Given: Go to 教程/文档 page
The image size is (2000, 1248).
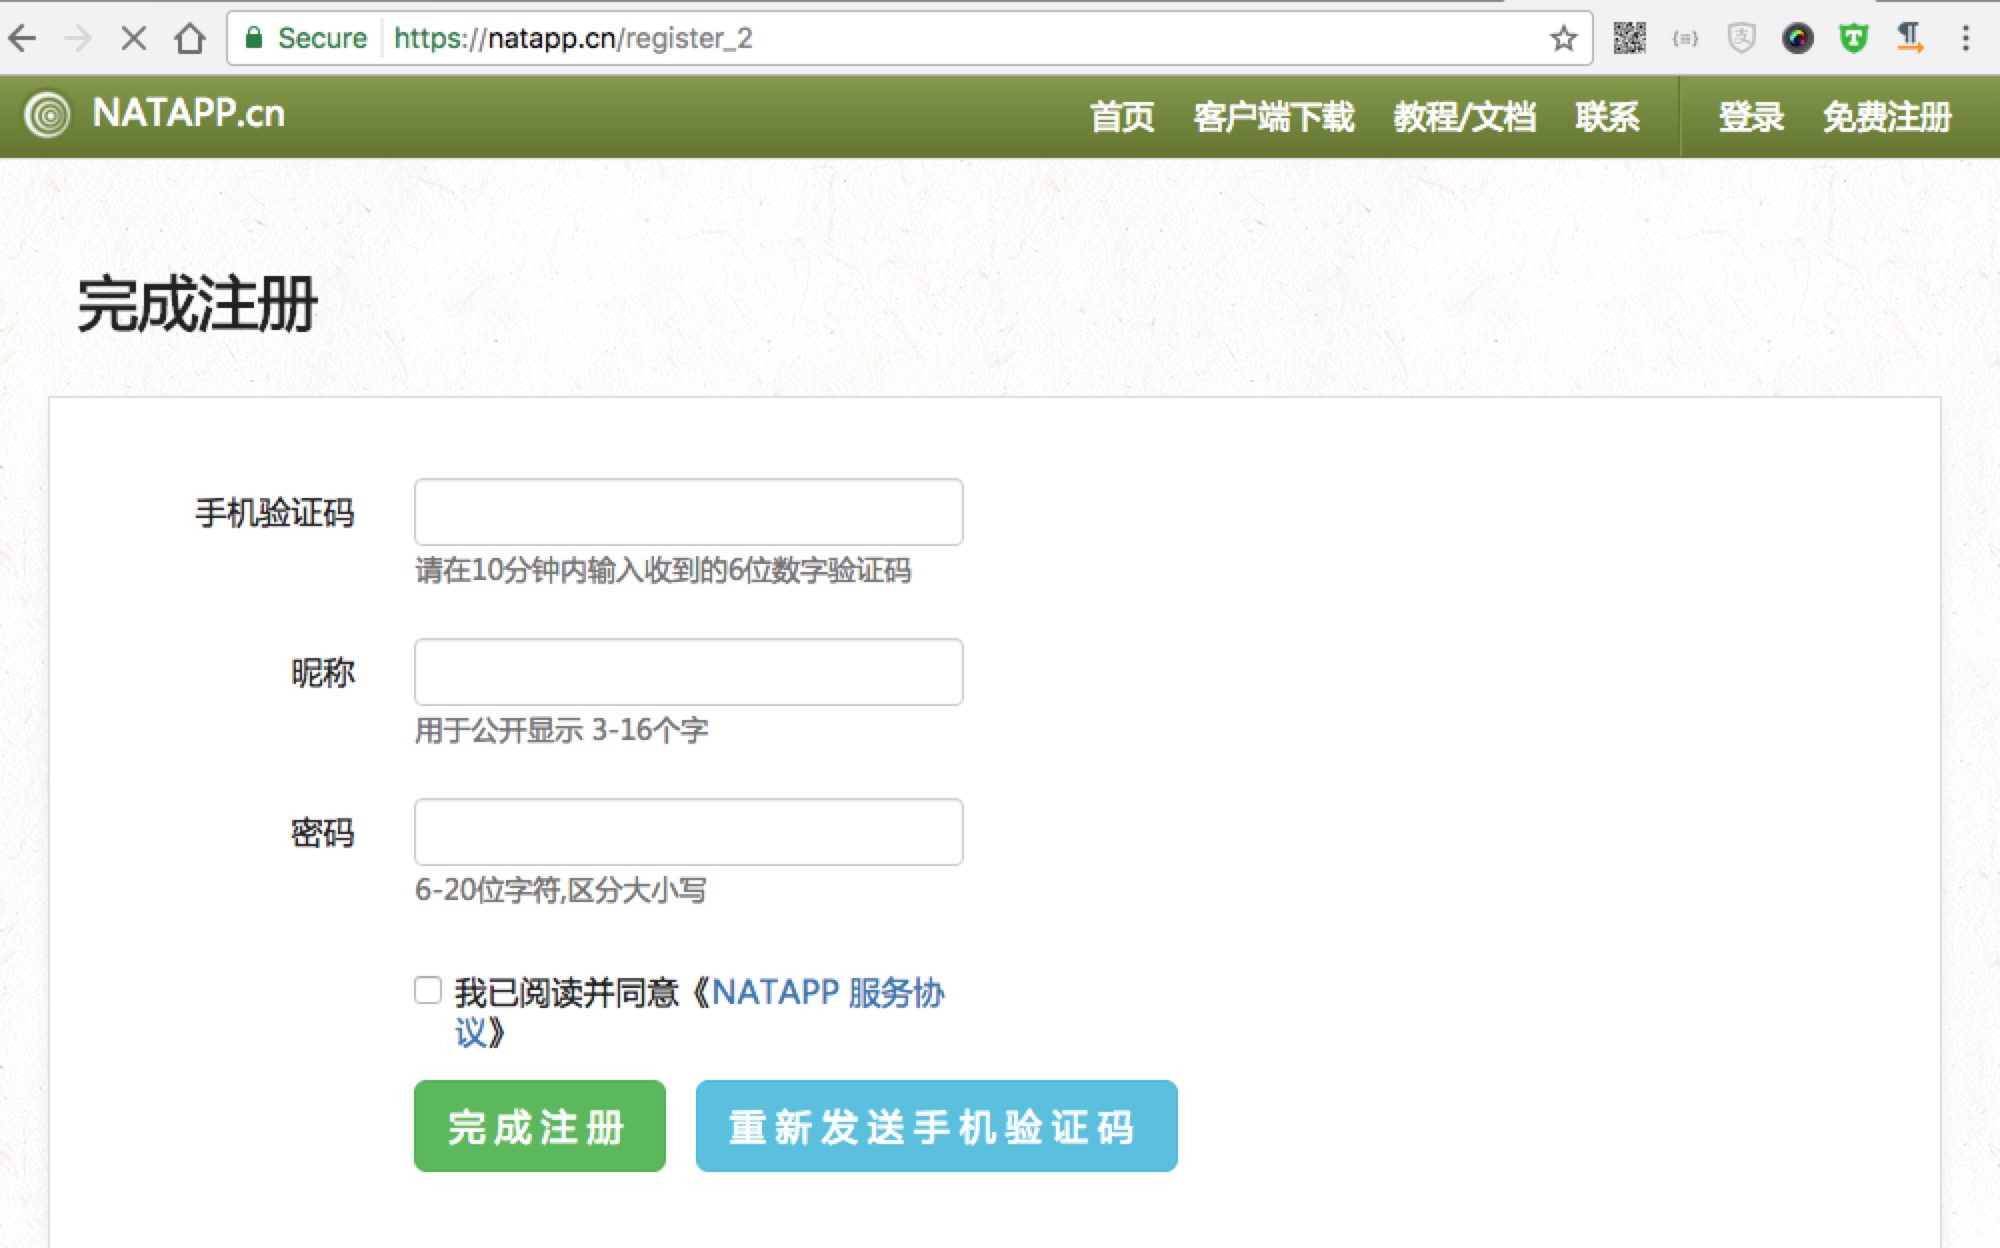Looking at the screenshot, I should pyautogui.click(x=1464, y=117).
